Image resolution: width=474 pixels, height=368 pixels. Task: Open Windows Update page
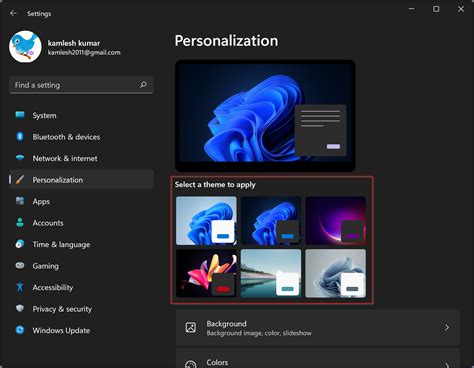[81, 330]
